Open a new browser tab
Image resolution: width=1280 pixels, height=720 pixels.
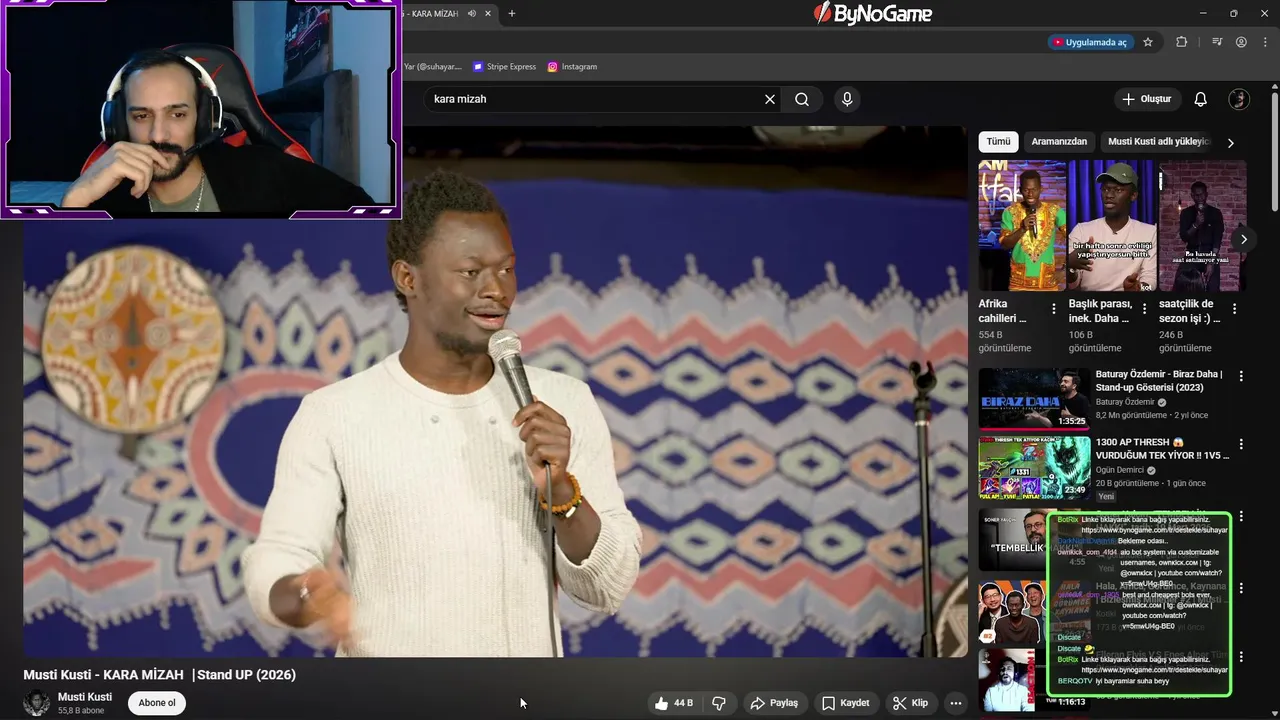pos(512,14)
